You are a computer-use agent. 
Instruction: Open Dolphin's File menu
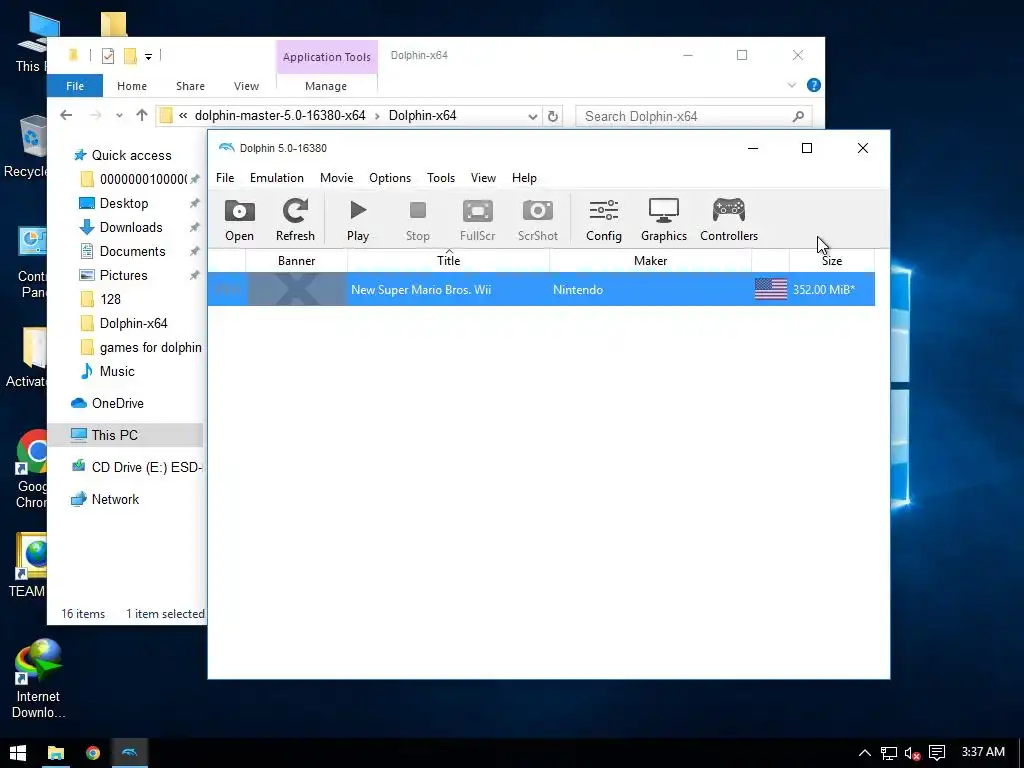[225, 178]
